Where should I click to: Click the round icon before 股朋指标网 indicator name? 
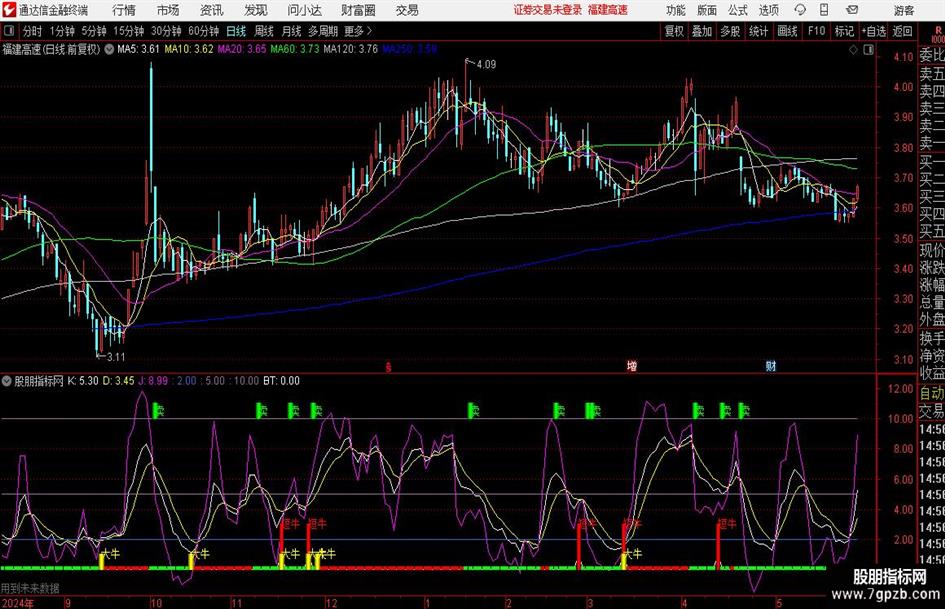(7, 381)
